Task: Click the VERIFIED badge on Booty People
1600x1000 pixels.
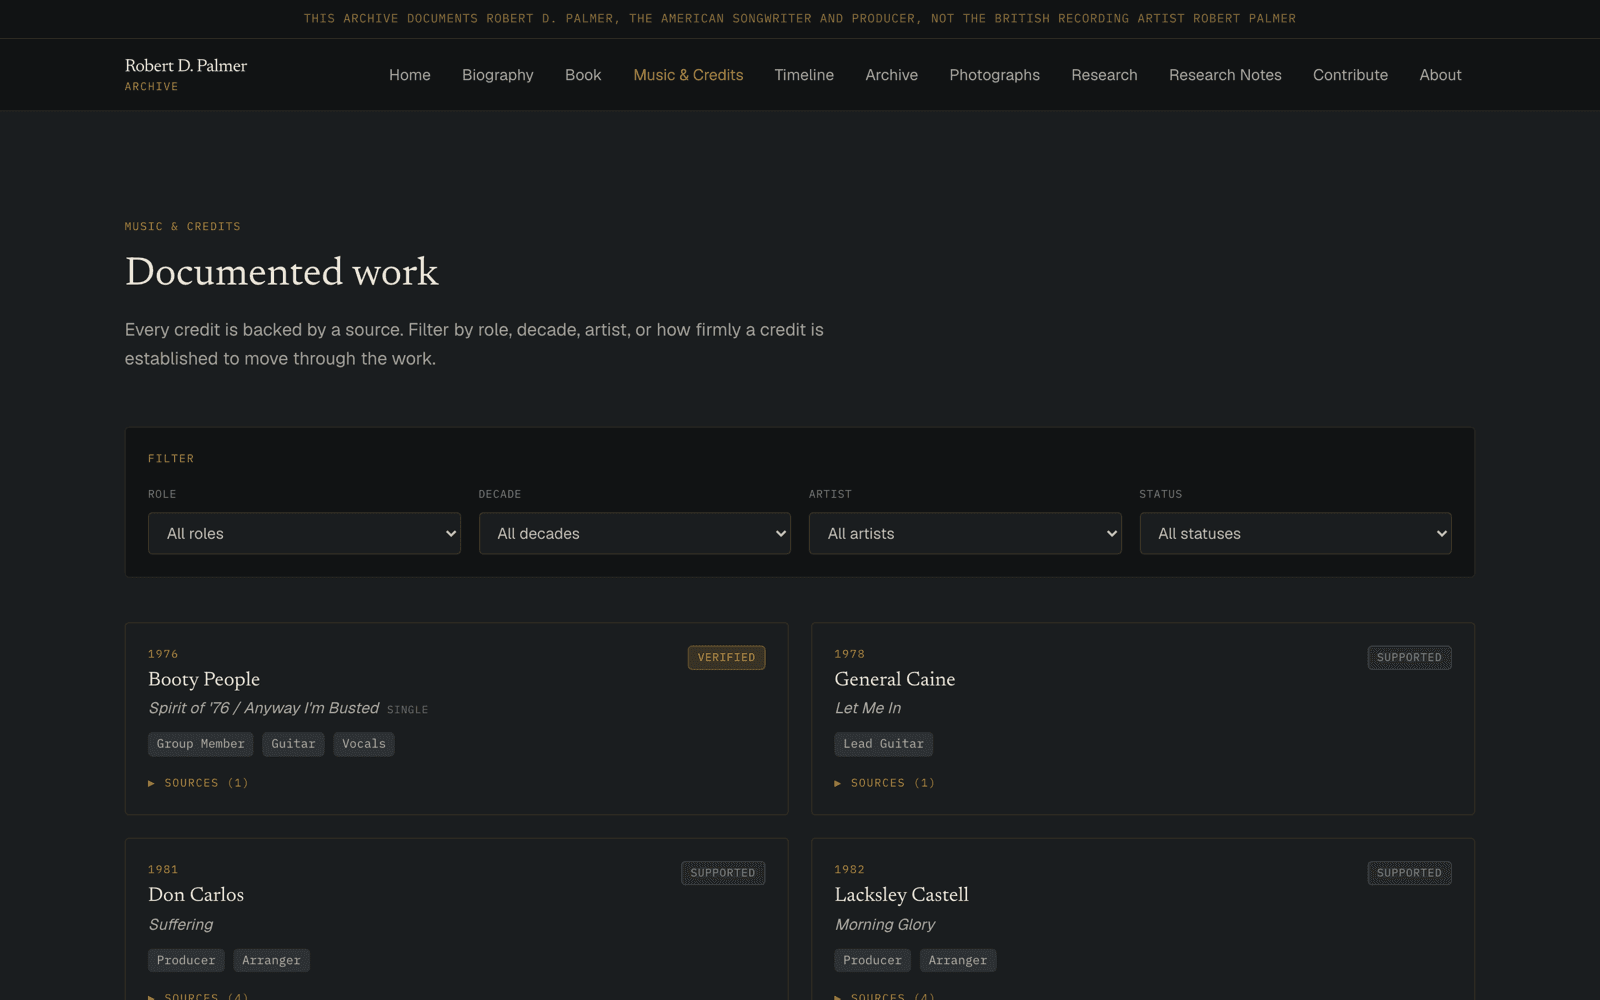Action: (726, 657)
